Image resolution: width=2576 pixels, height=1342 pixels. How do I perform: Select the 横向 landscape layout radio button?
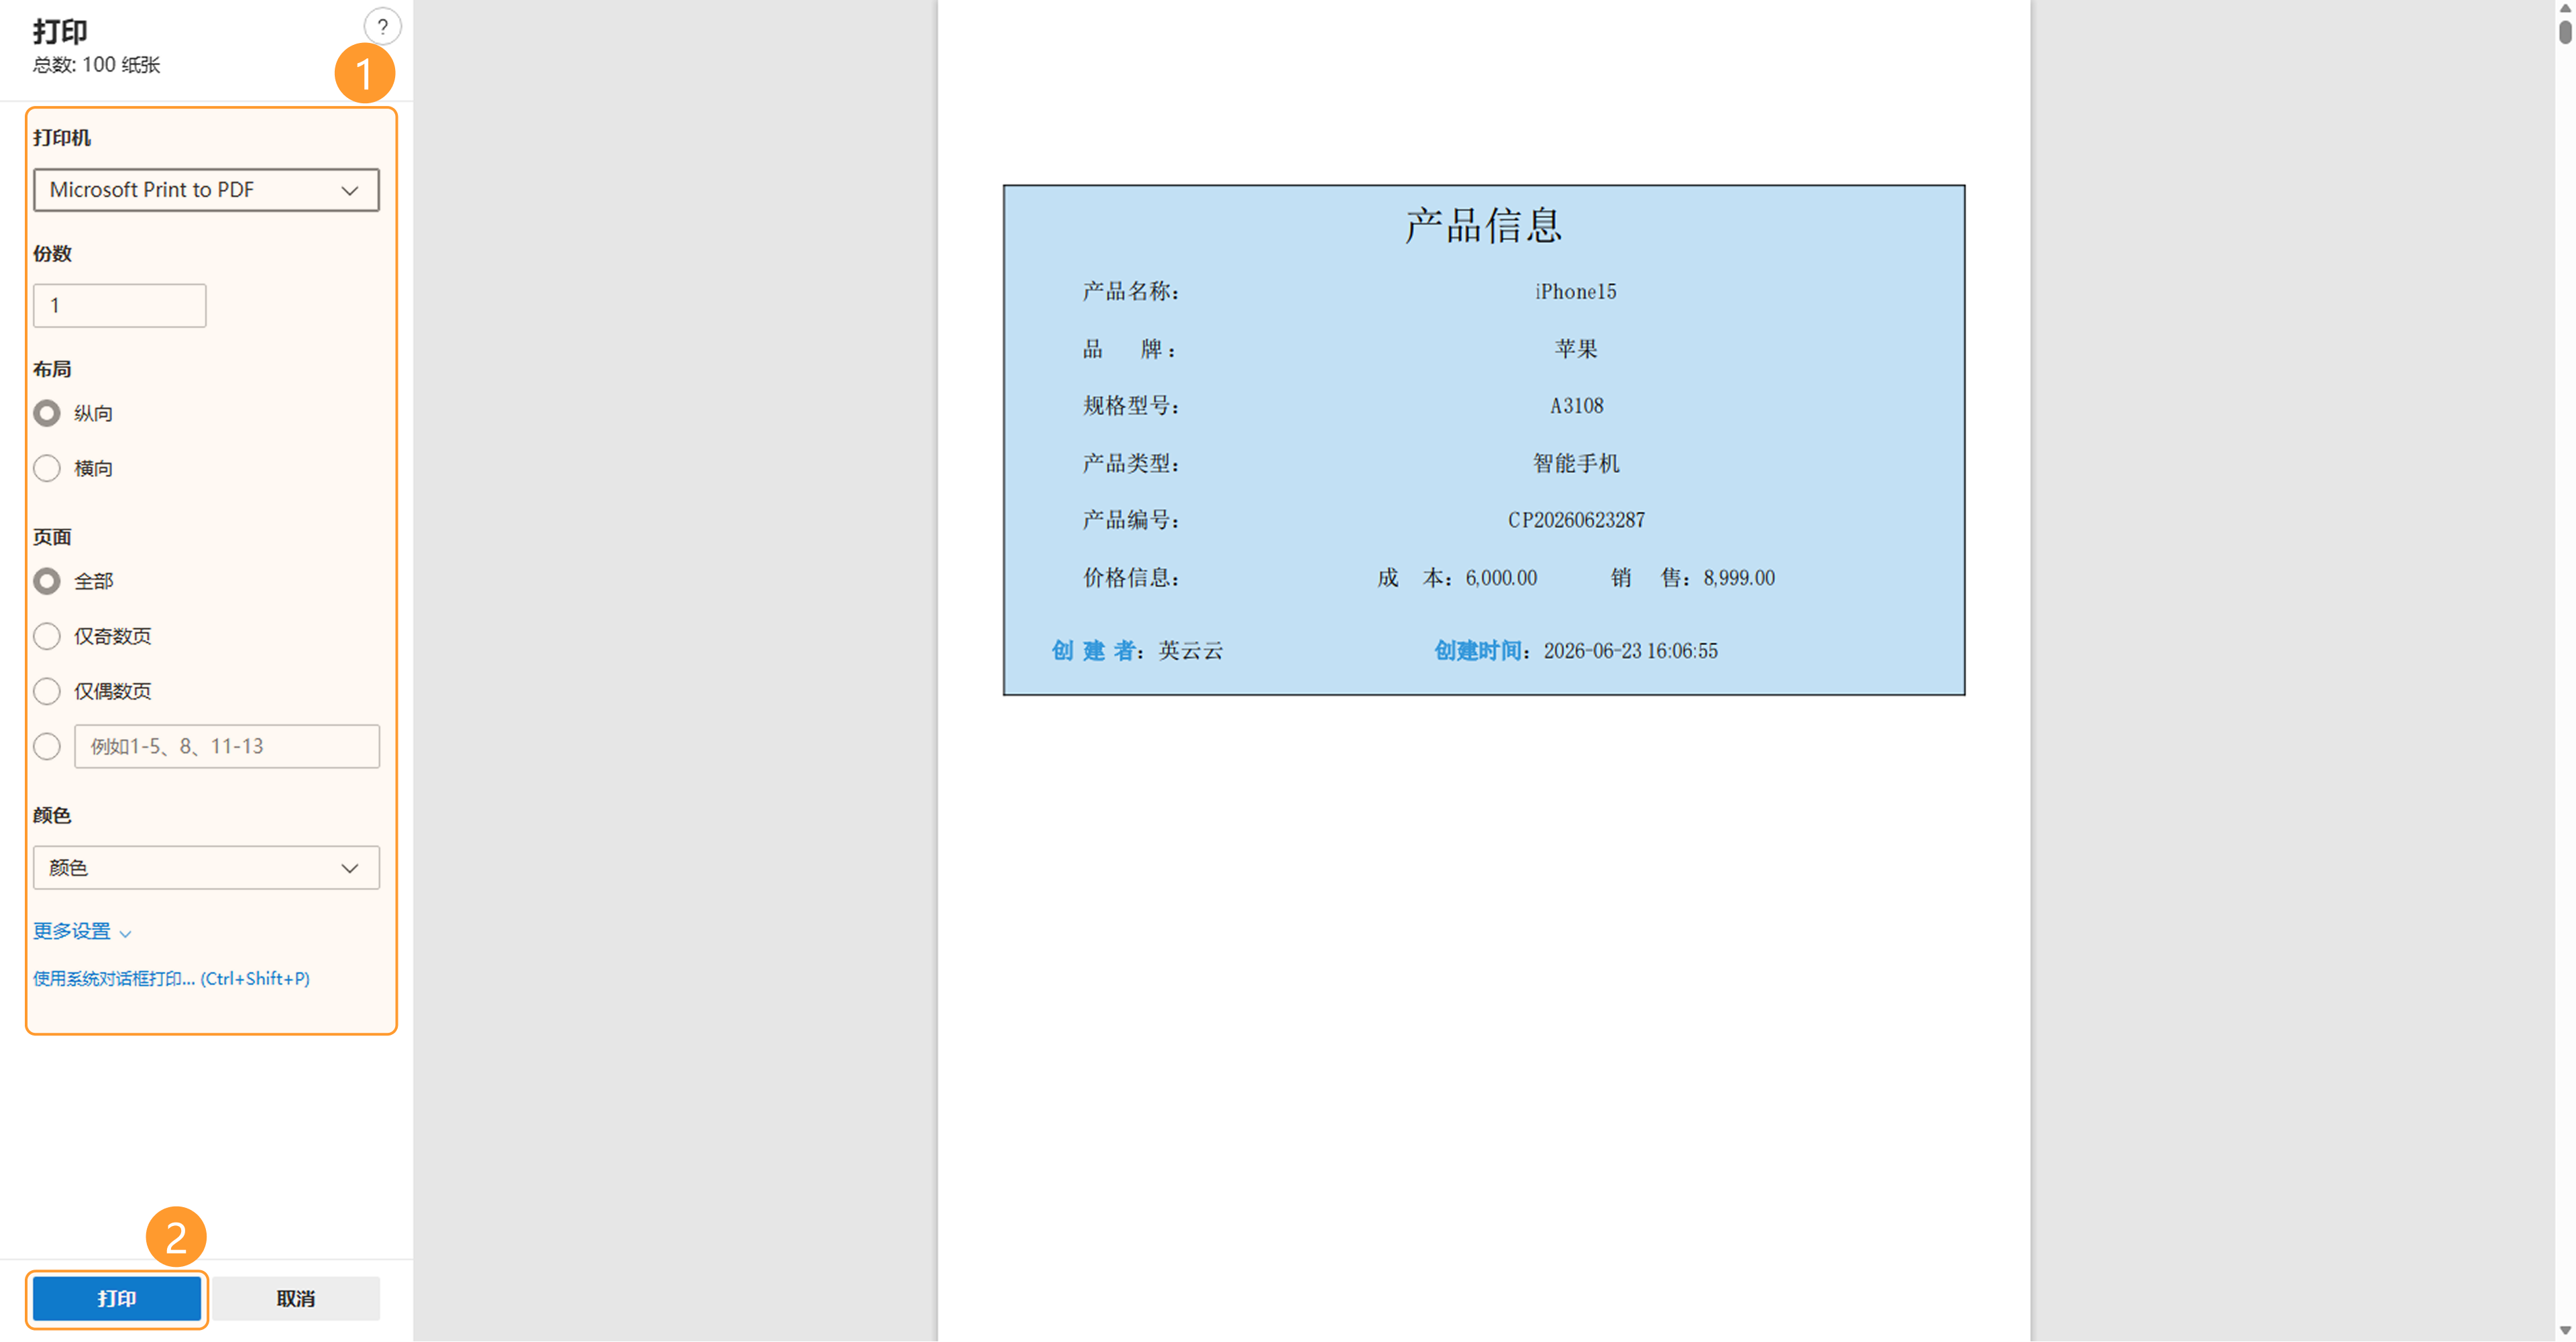click(x=47, y=468)
